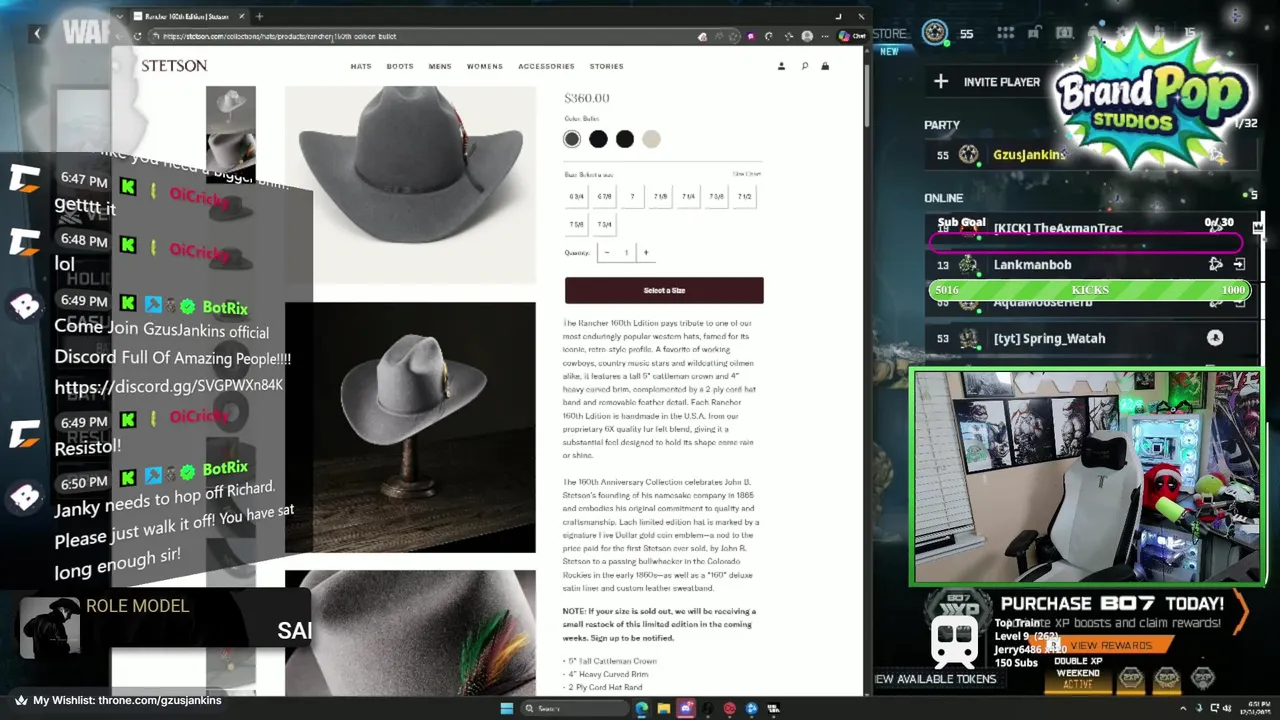
Task: Open the Stetson shopping bag icon
Action: tap(825, 66)
